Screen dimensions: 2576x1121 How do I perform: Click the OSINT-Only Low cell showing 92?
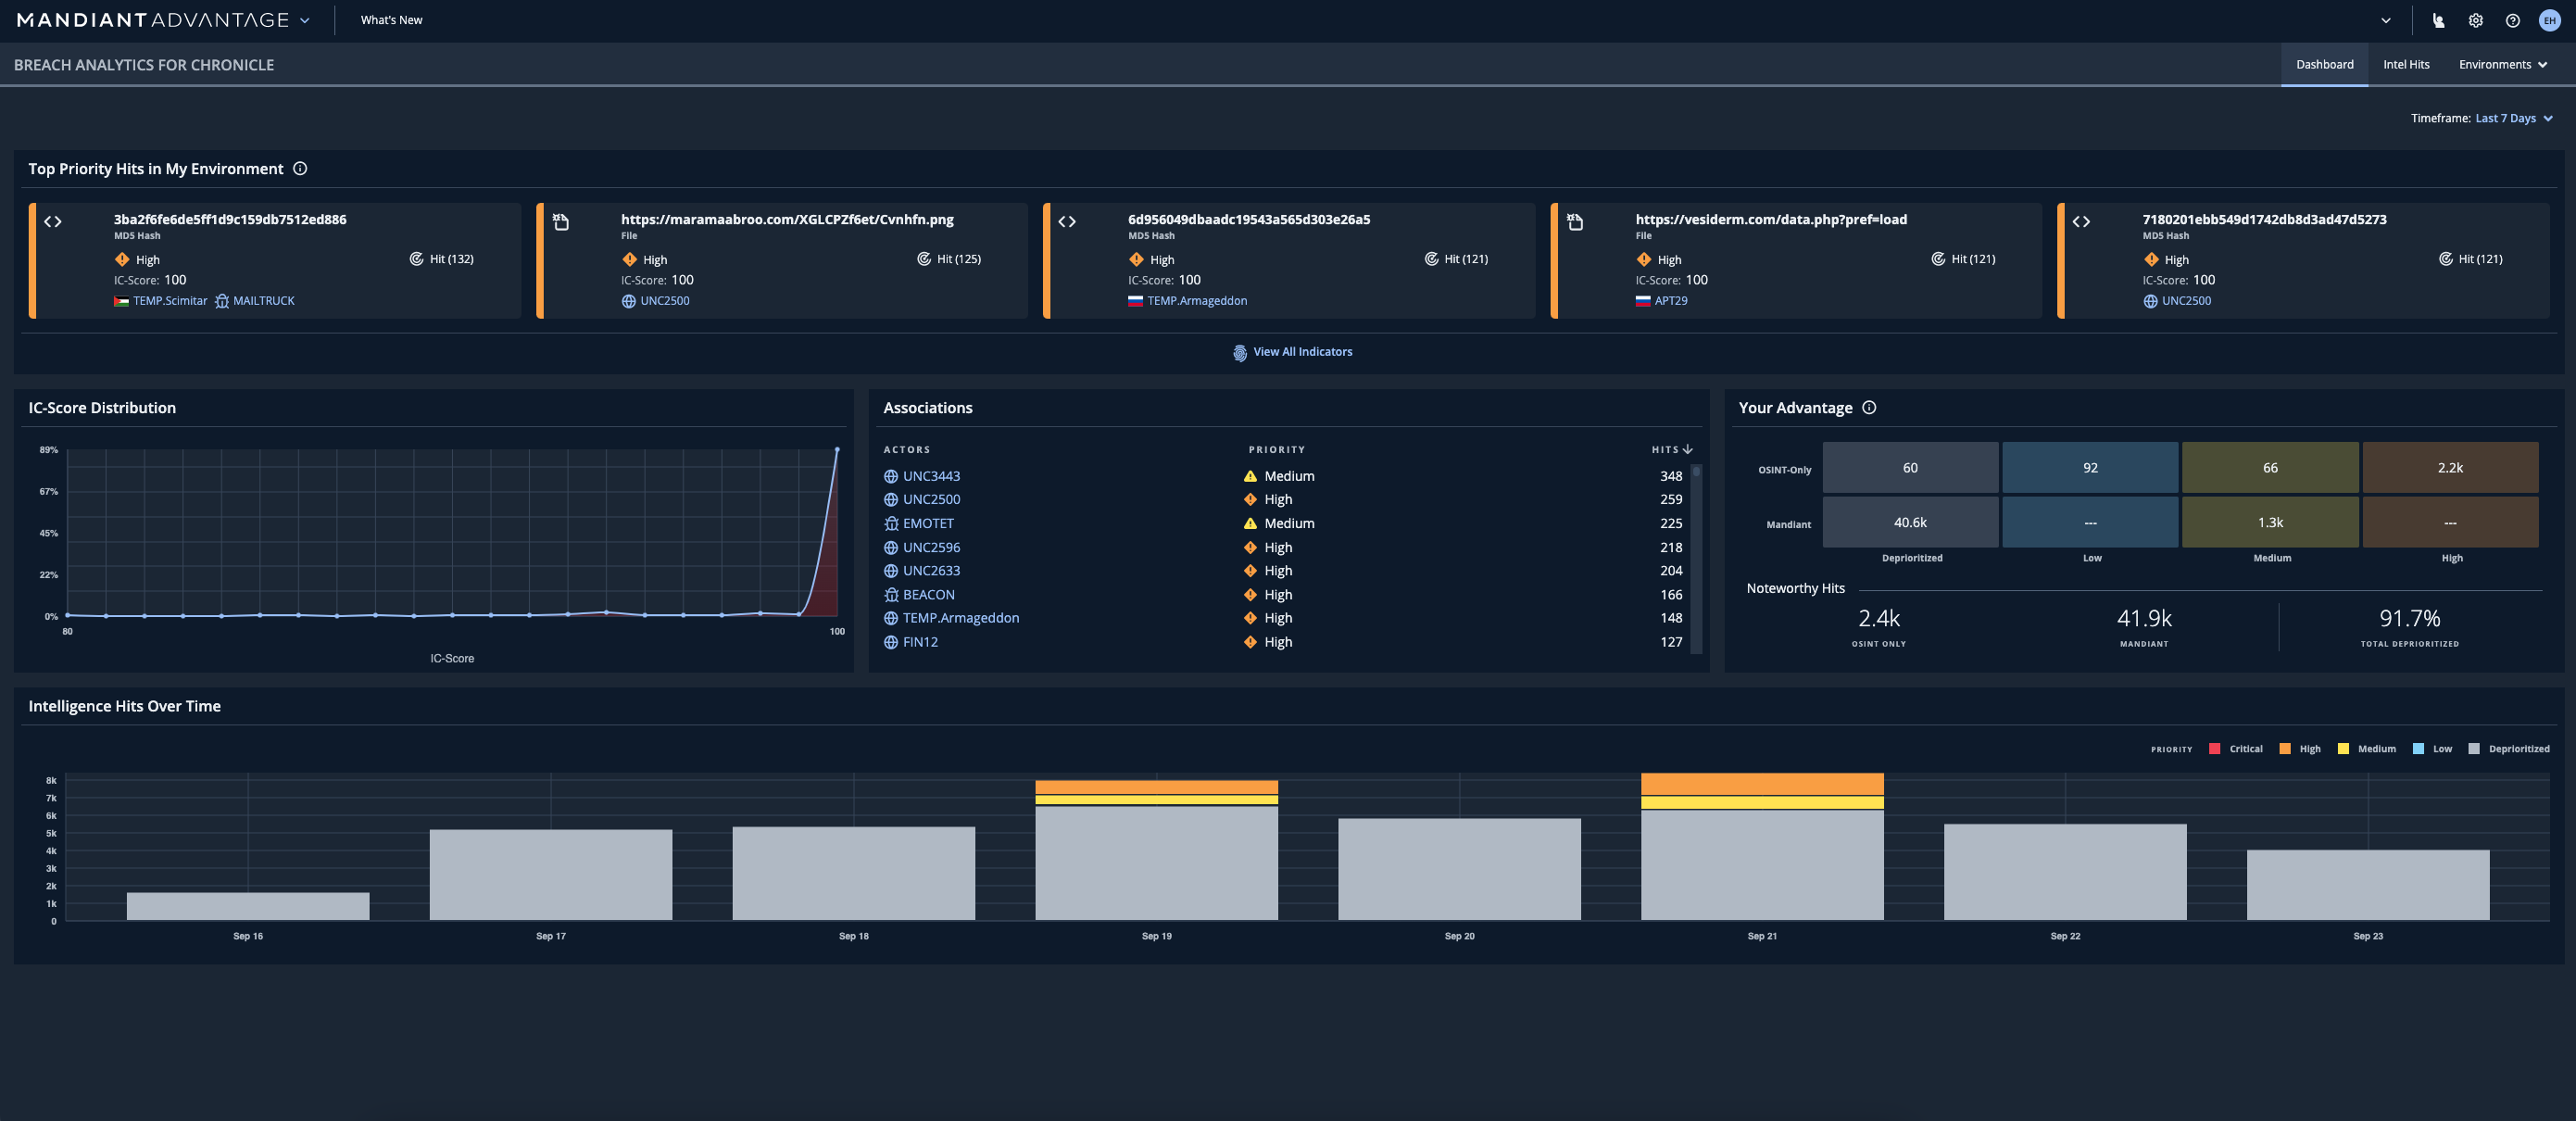tap(2090, 467)
